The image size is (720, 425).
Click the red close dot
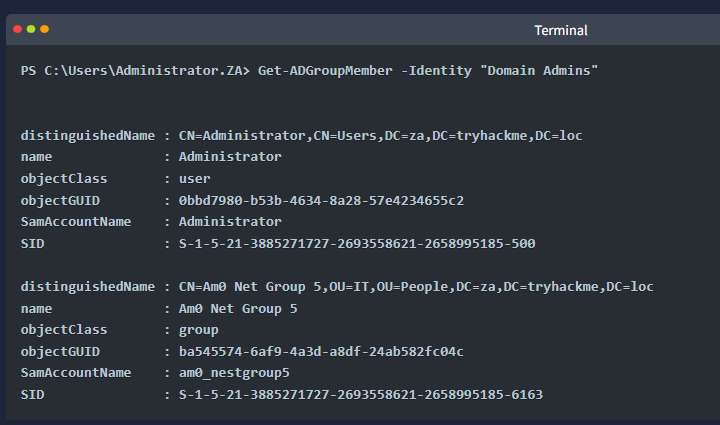pyautogui.click(x=17, y=29)
